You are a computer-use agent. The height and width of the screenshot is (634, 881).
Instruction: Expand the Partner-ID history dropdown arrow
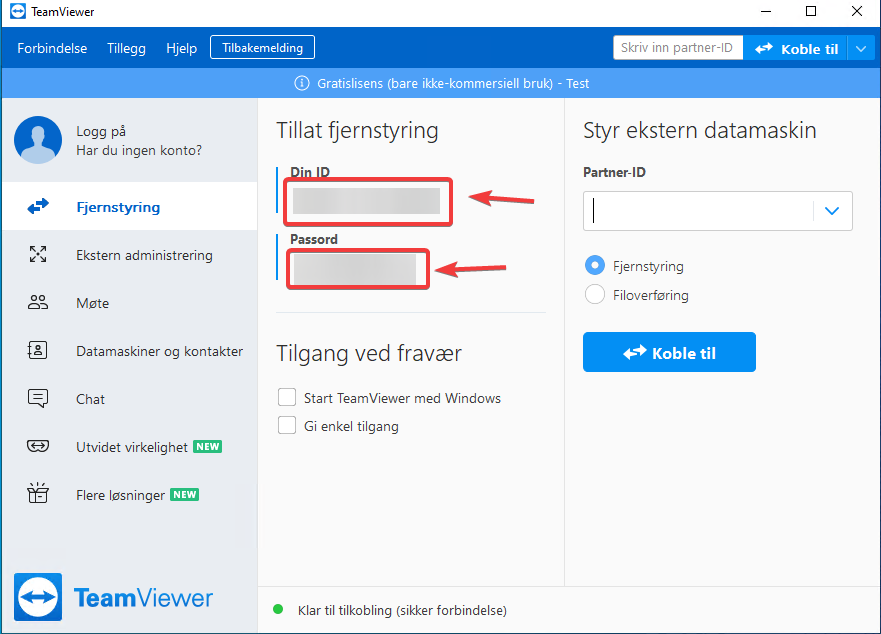(x=832, y=211)
